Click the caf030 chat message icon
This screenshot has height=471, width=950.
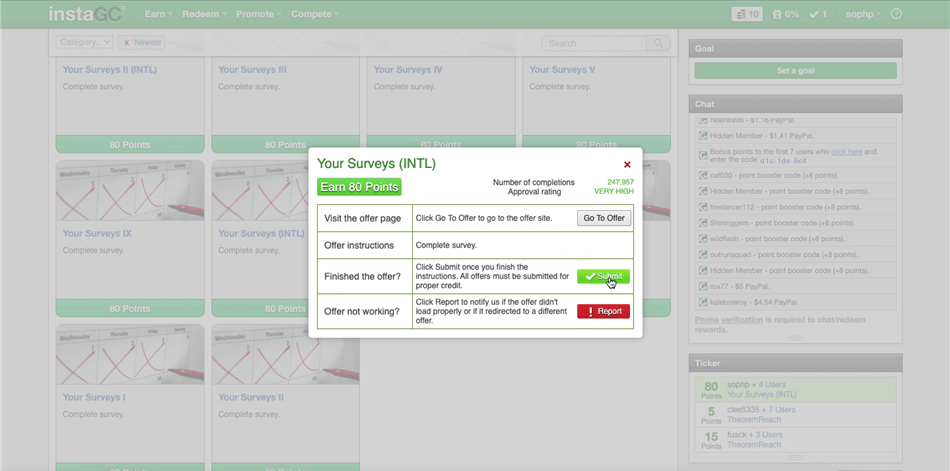click(x=703, y=175)
